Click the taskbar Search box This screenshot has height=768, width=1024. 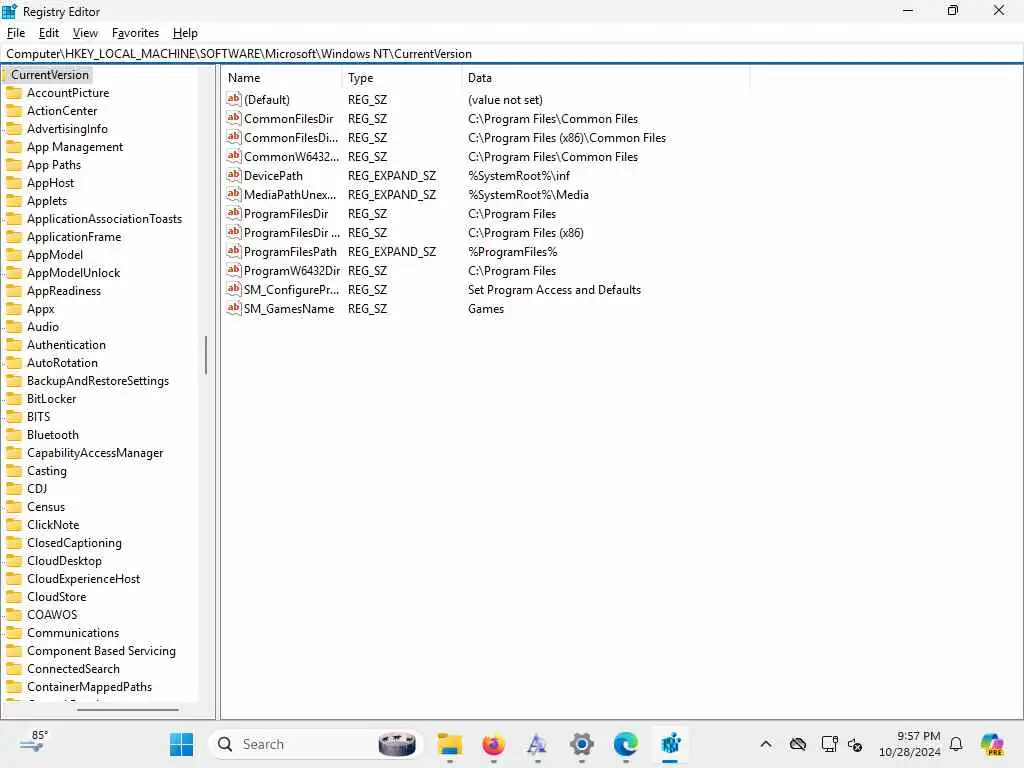tap(315, 744)
